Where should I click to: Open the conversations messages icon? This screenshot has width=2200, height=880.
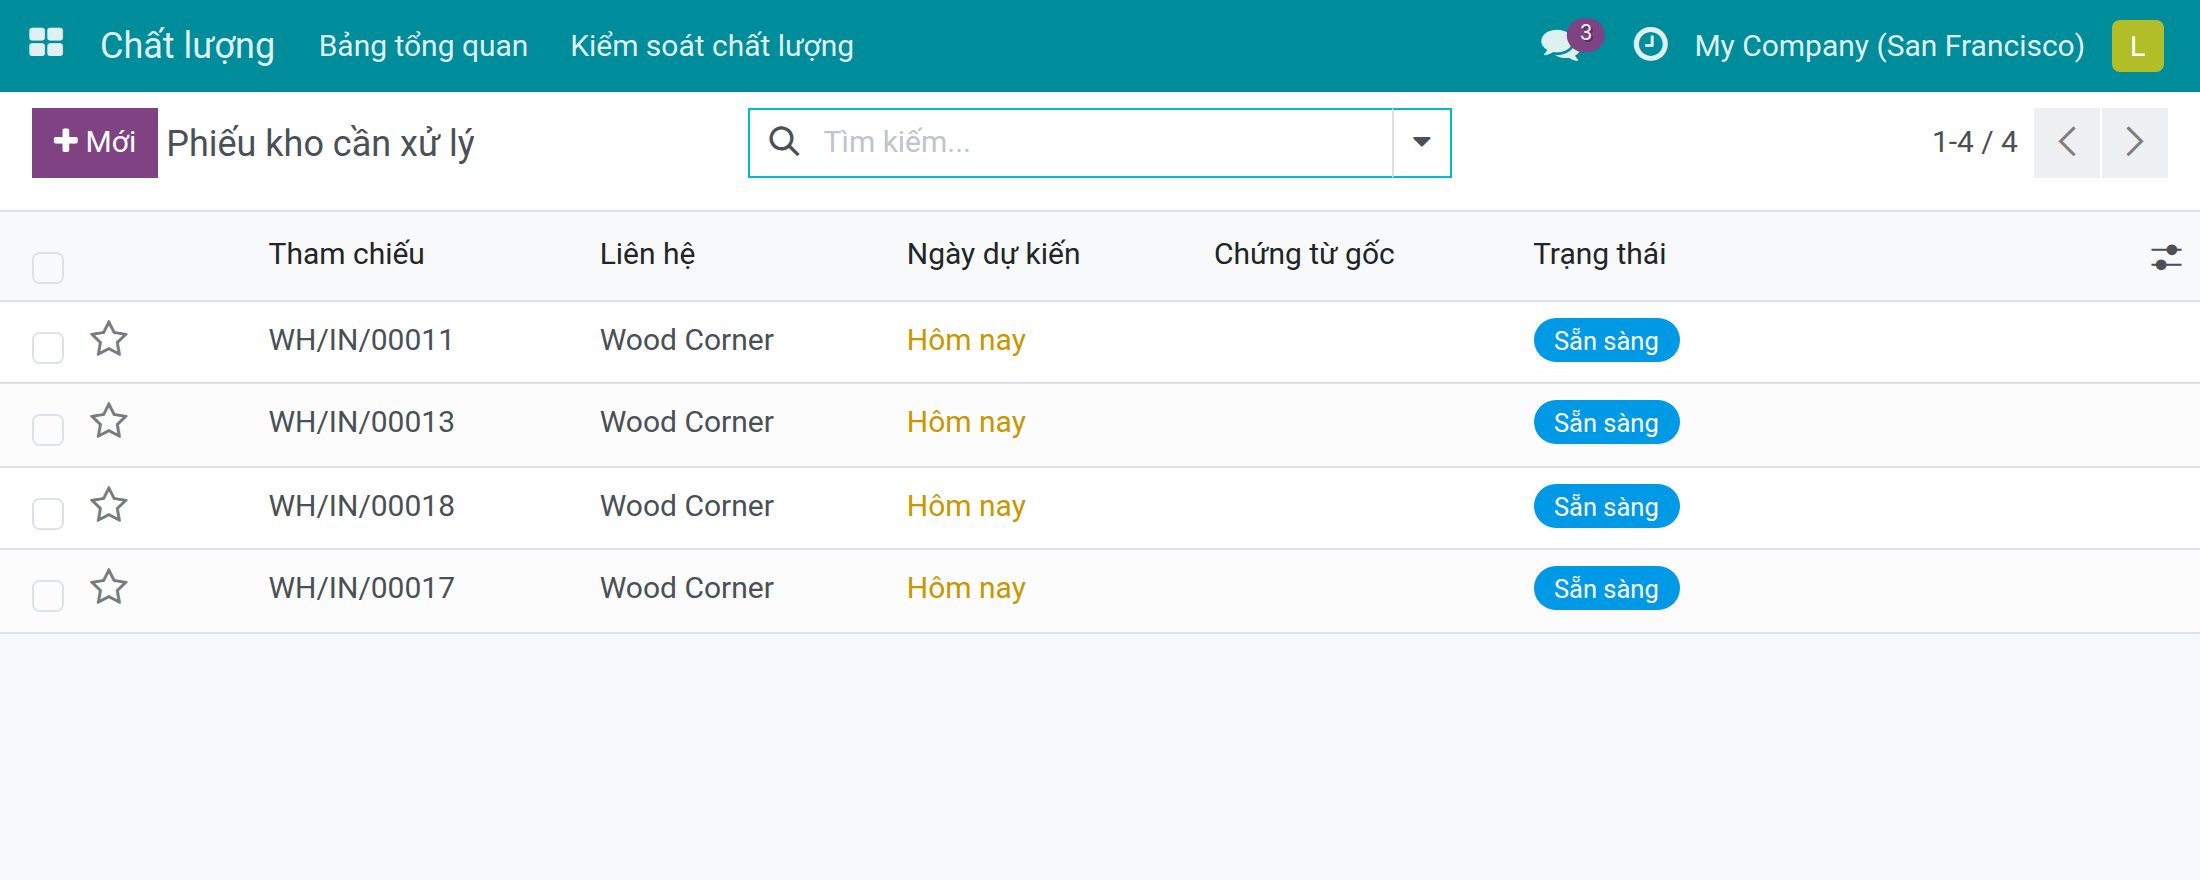(x=1561, y=45)
